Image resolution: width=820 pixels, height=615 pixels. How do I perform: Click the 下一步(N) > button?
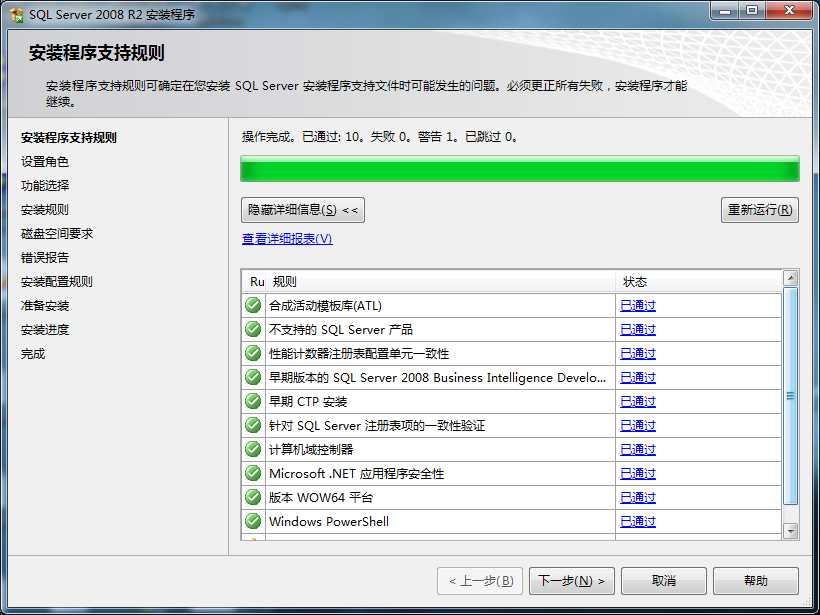pos(572,581)
